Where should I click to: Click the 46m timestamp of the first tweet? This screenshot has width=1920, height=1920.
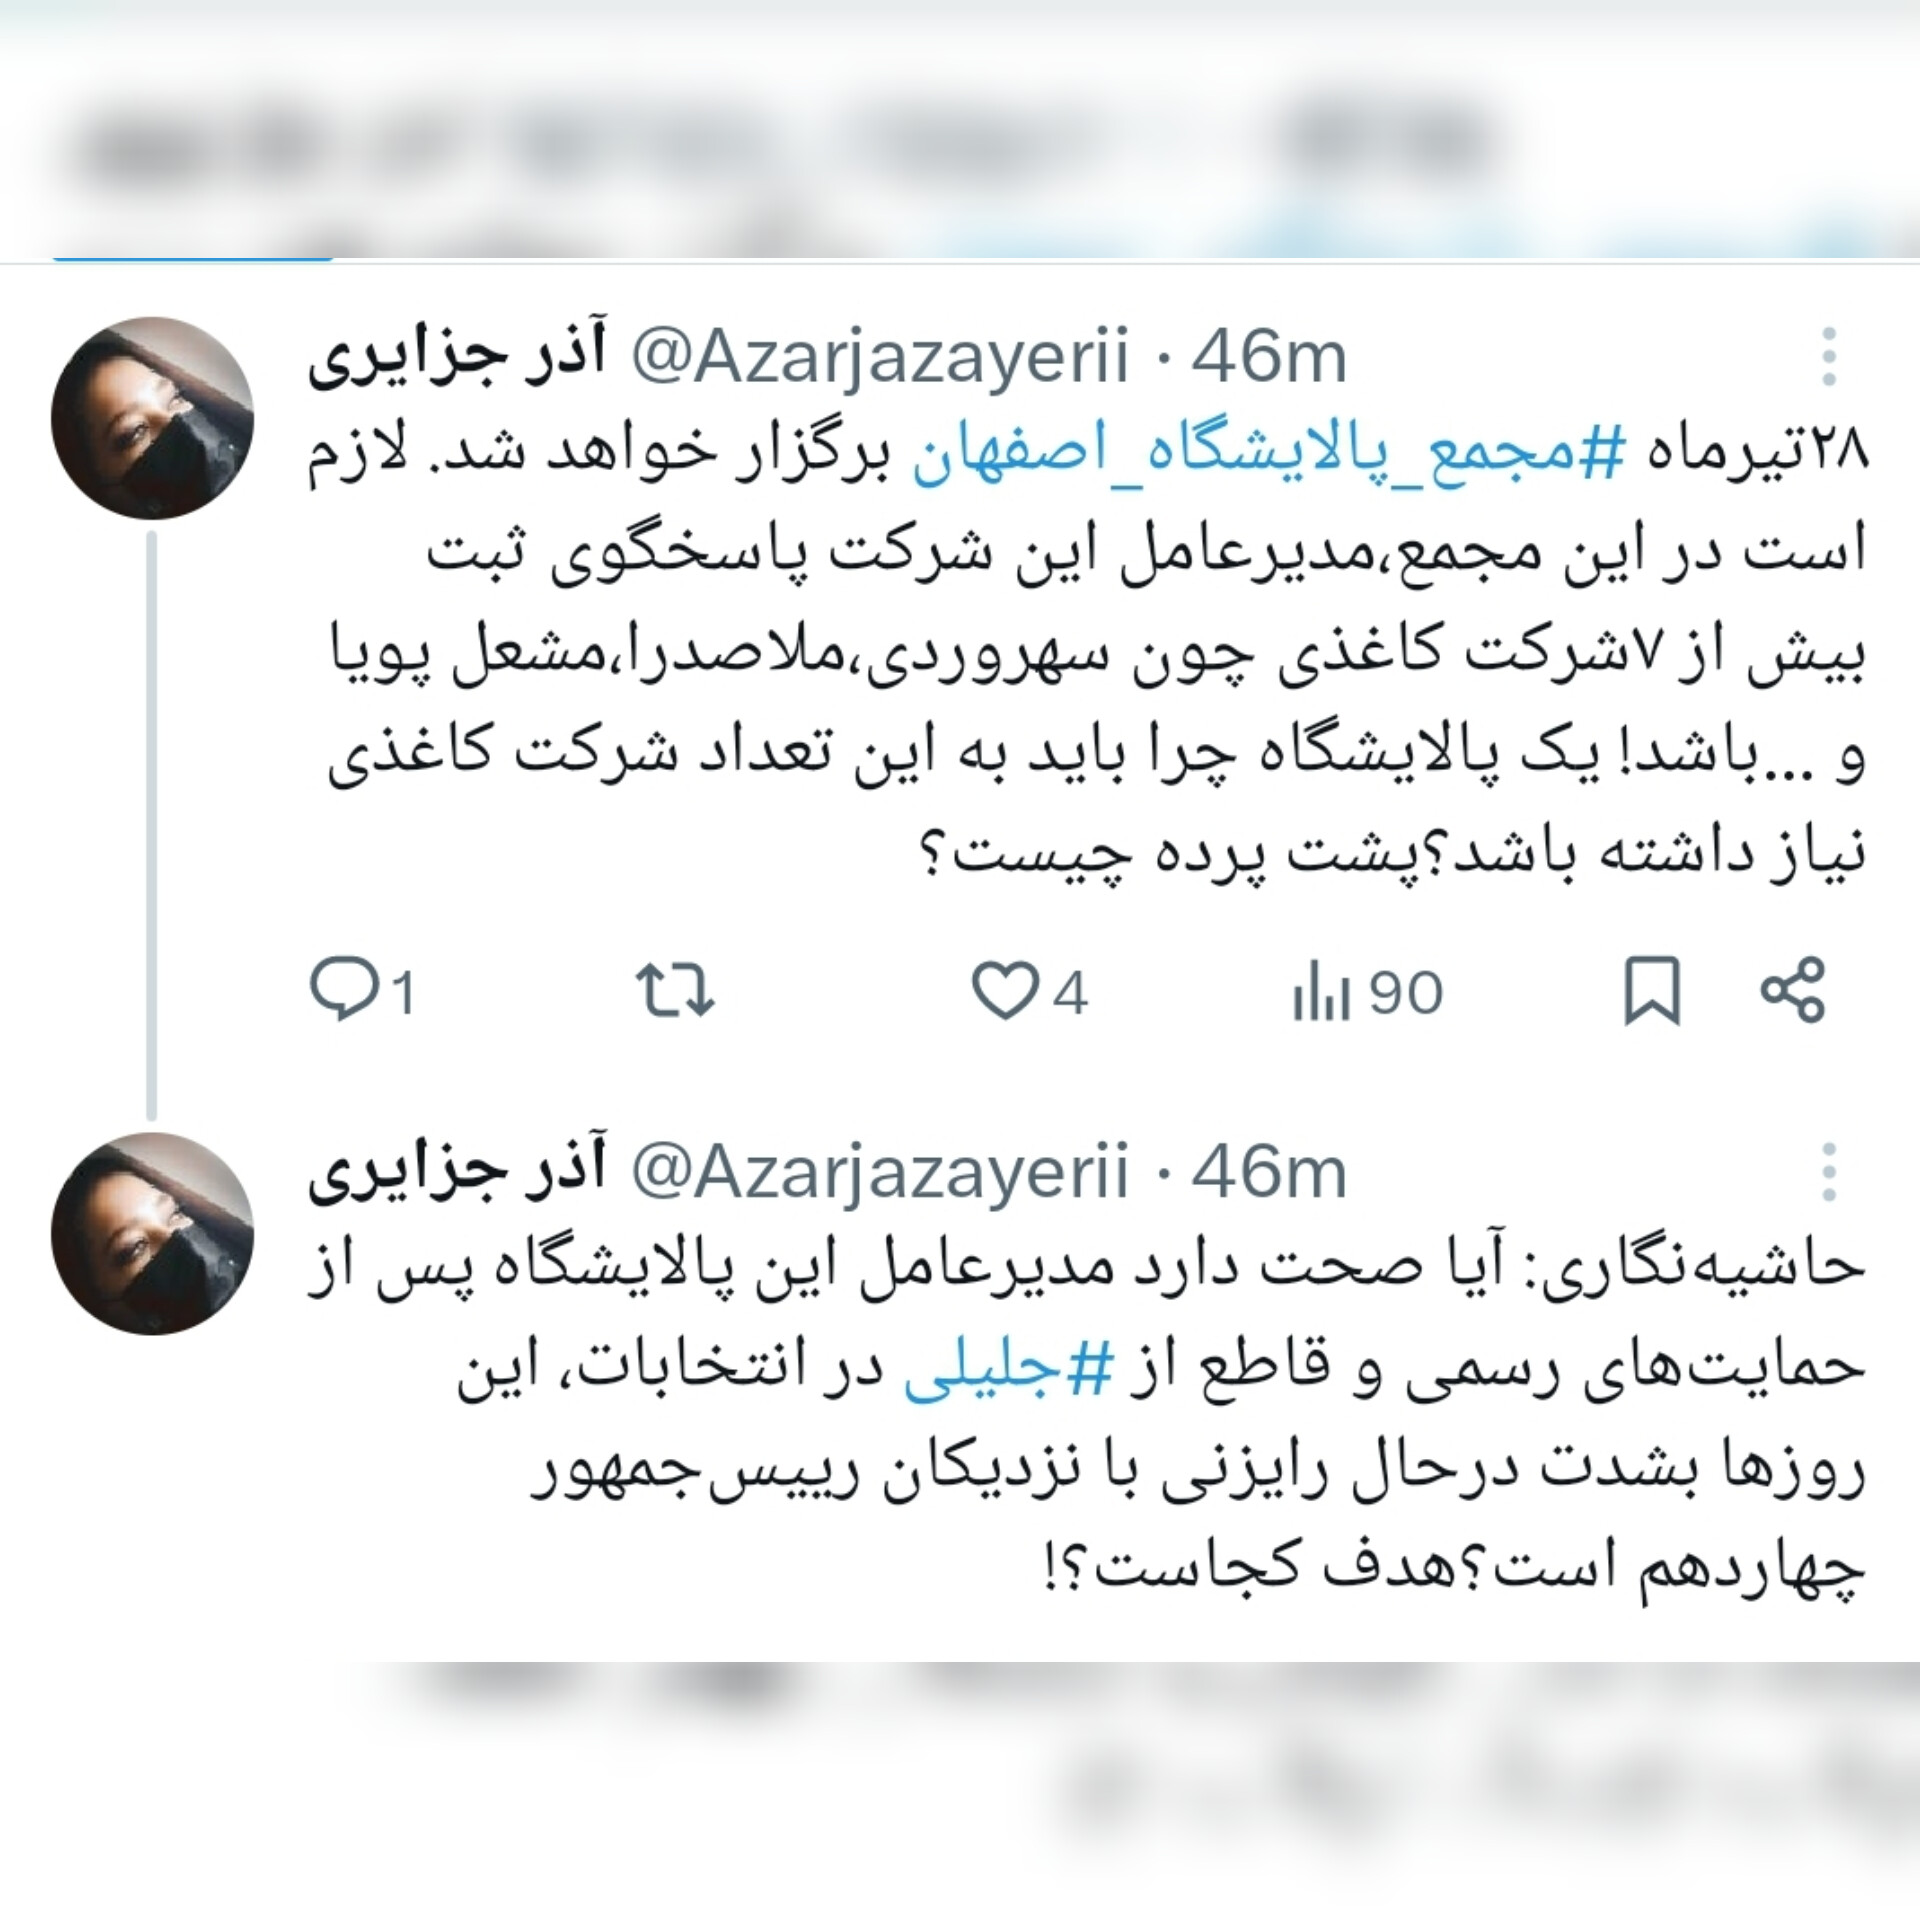[x=1268, y=358]
